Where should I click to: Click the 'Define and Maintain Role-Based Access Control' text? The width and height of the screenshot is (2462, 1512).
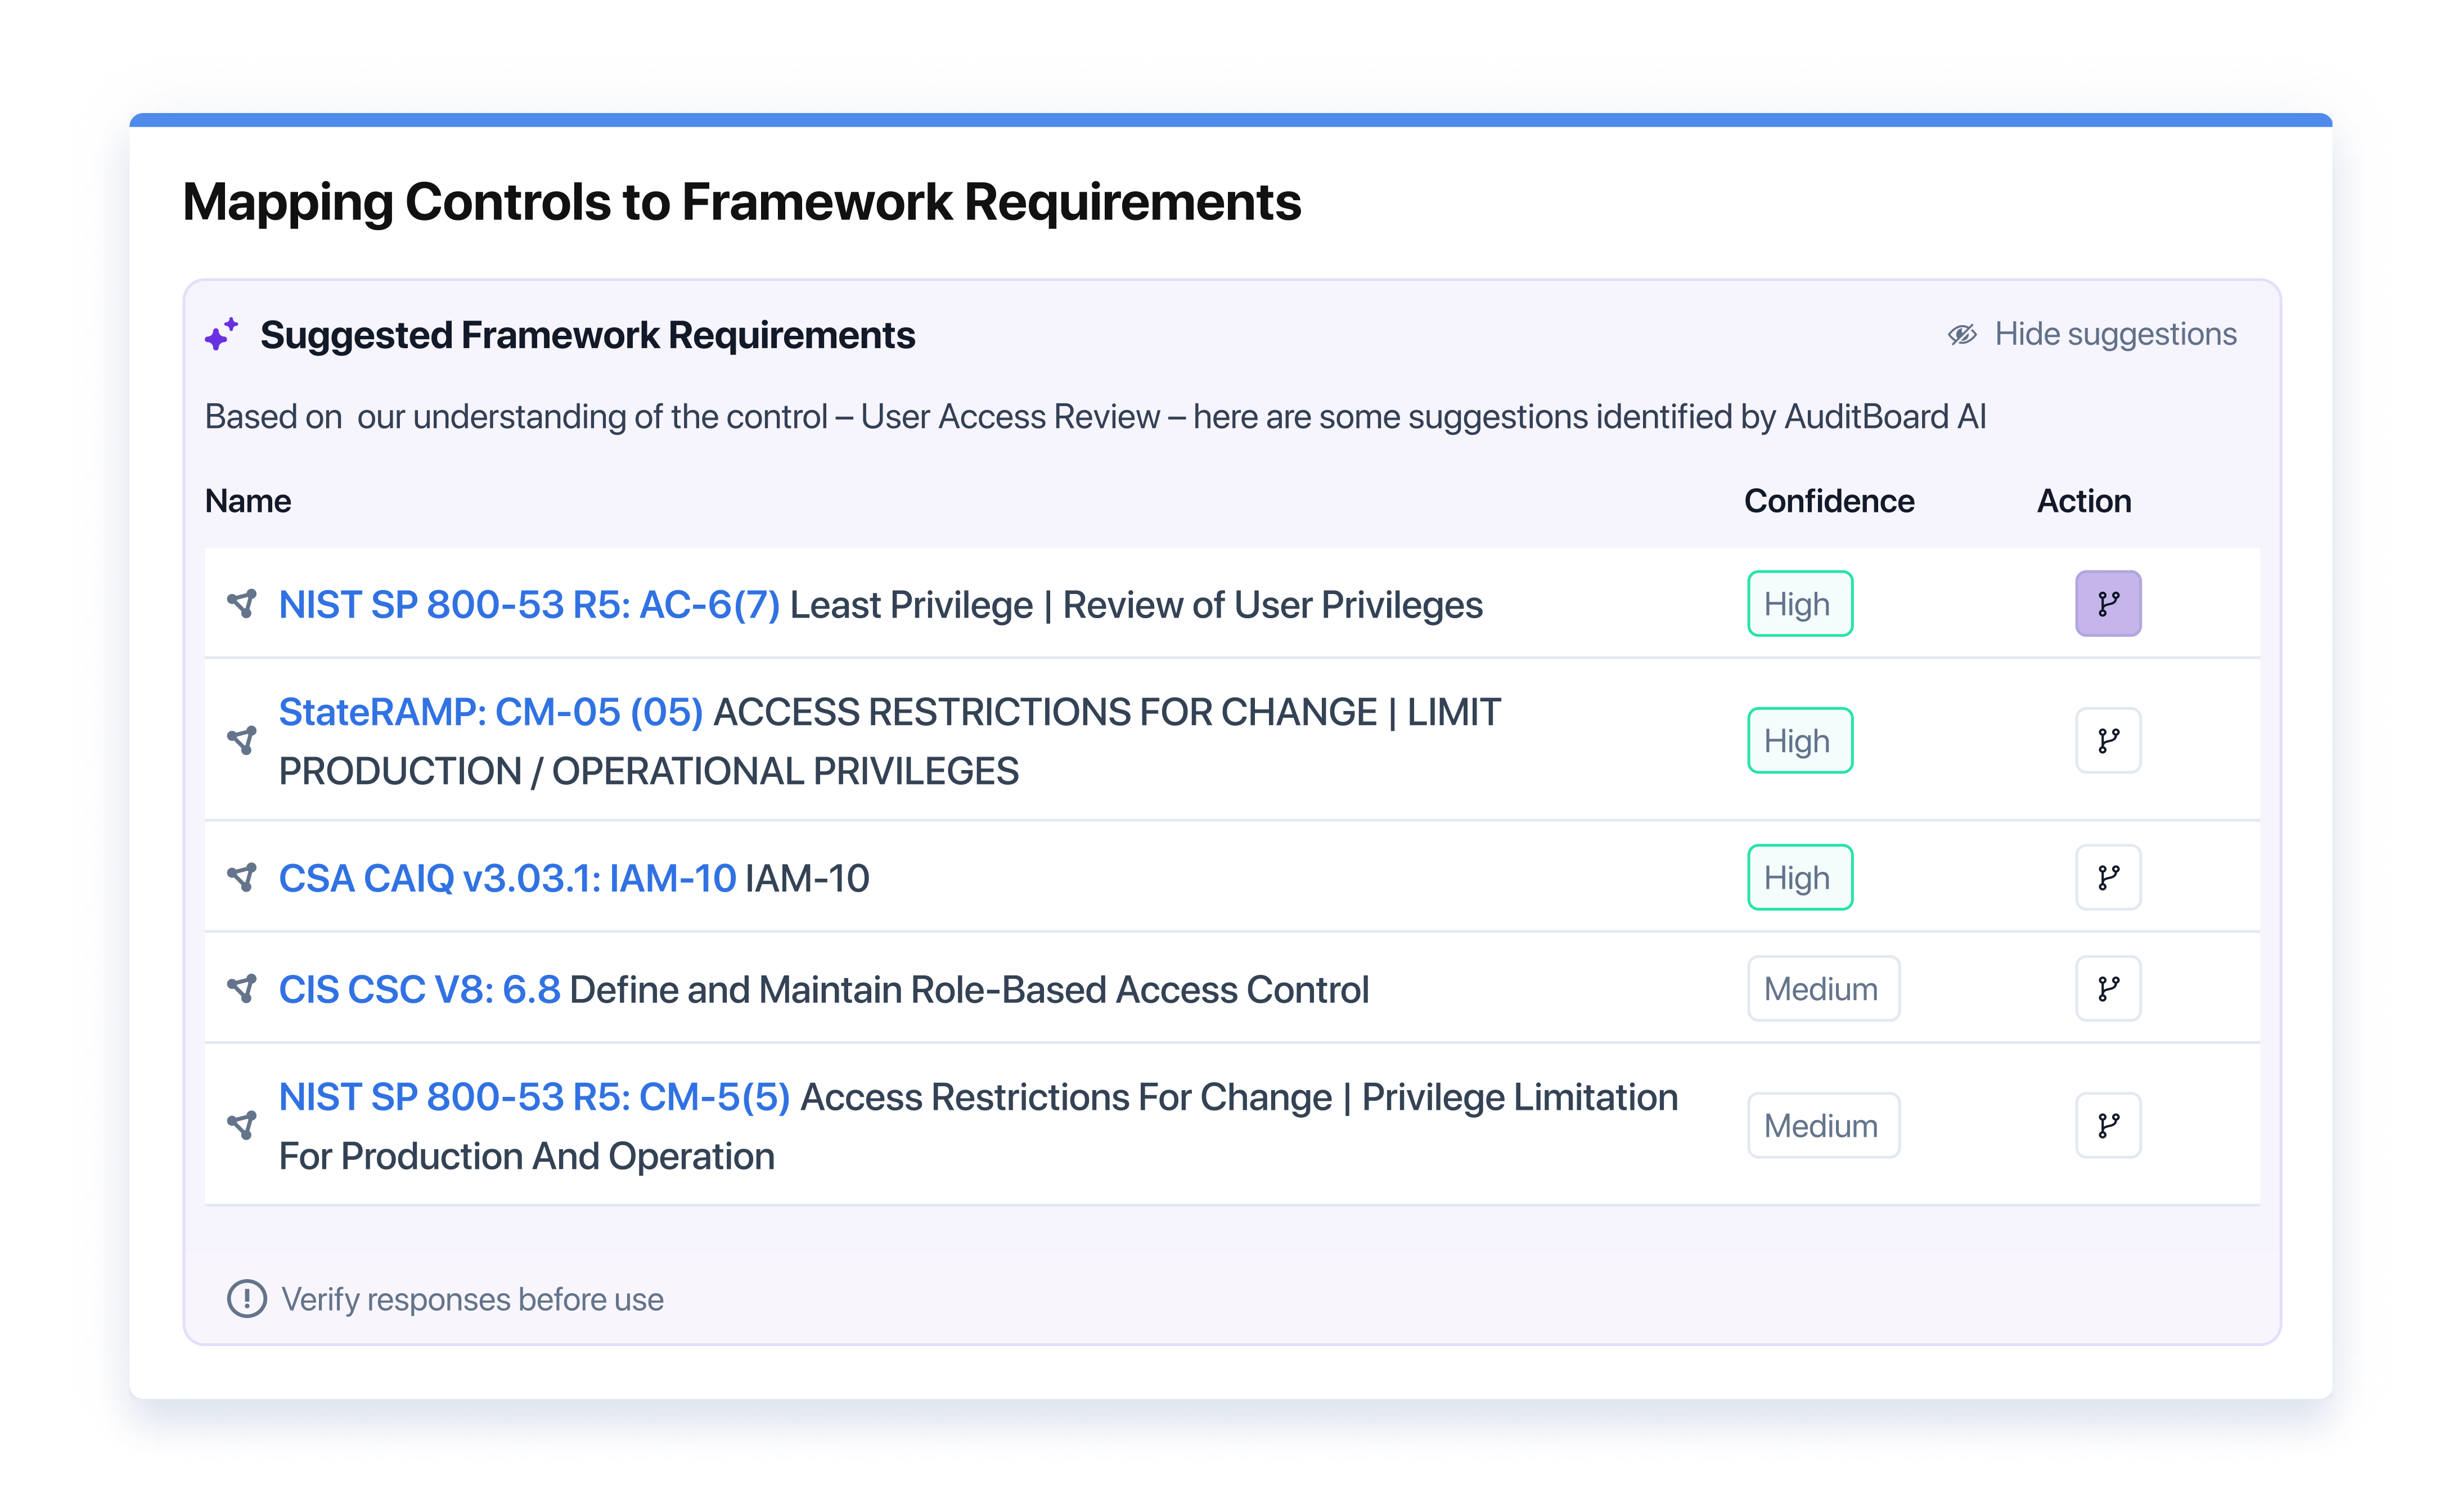(968, 989)
